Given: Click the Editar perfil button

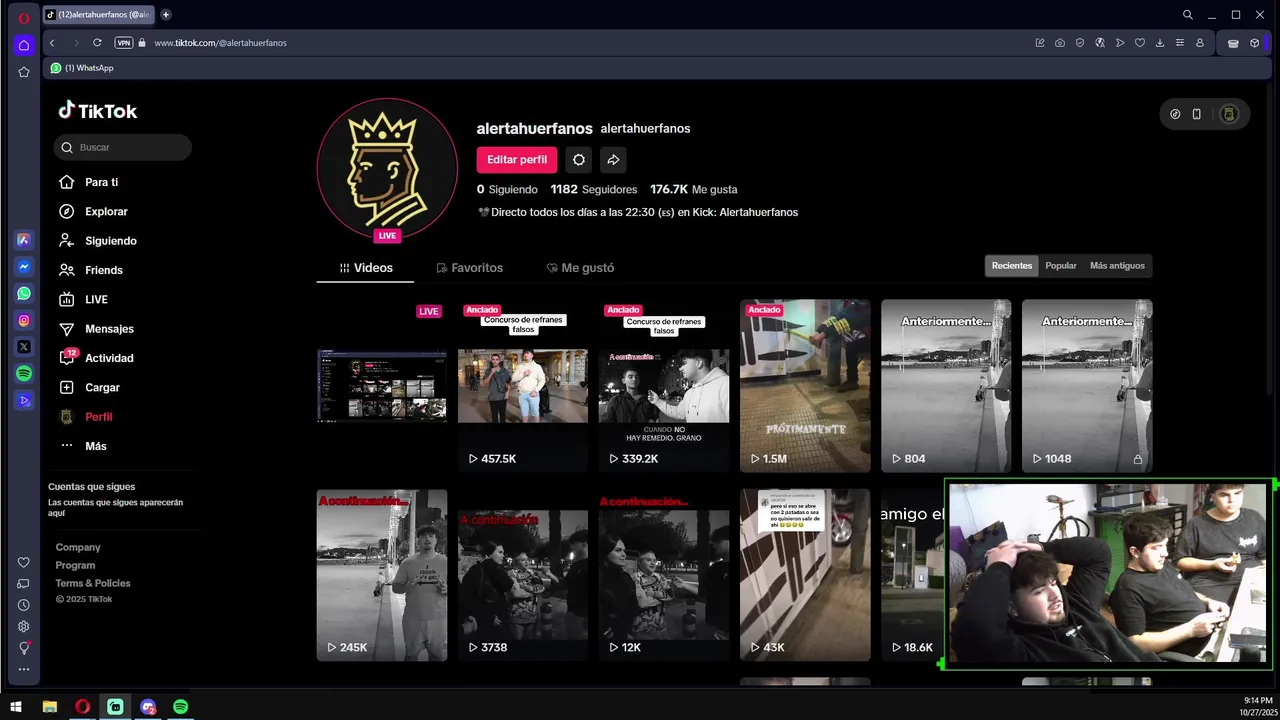Looking at the screenshot, I should click(517, 160).
